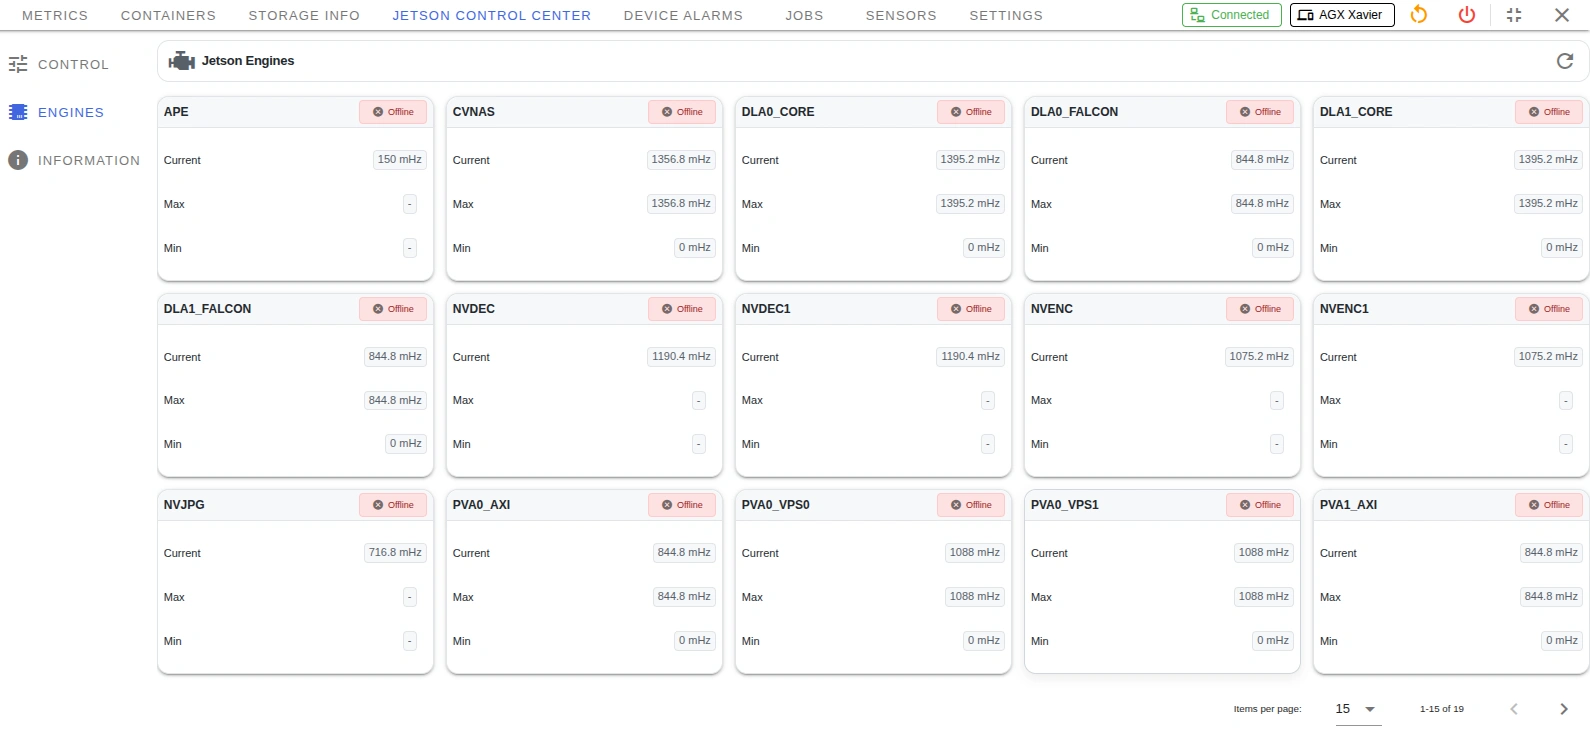
Task: Click the NVJPG current frequency value field
Action: pos(395,552)
